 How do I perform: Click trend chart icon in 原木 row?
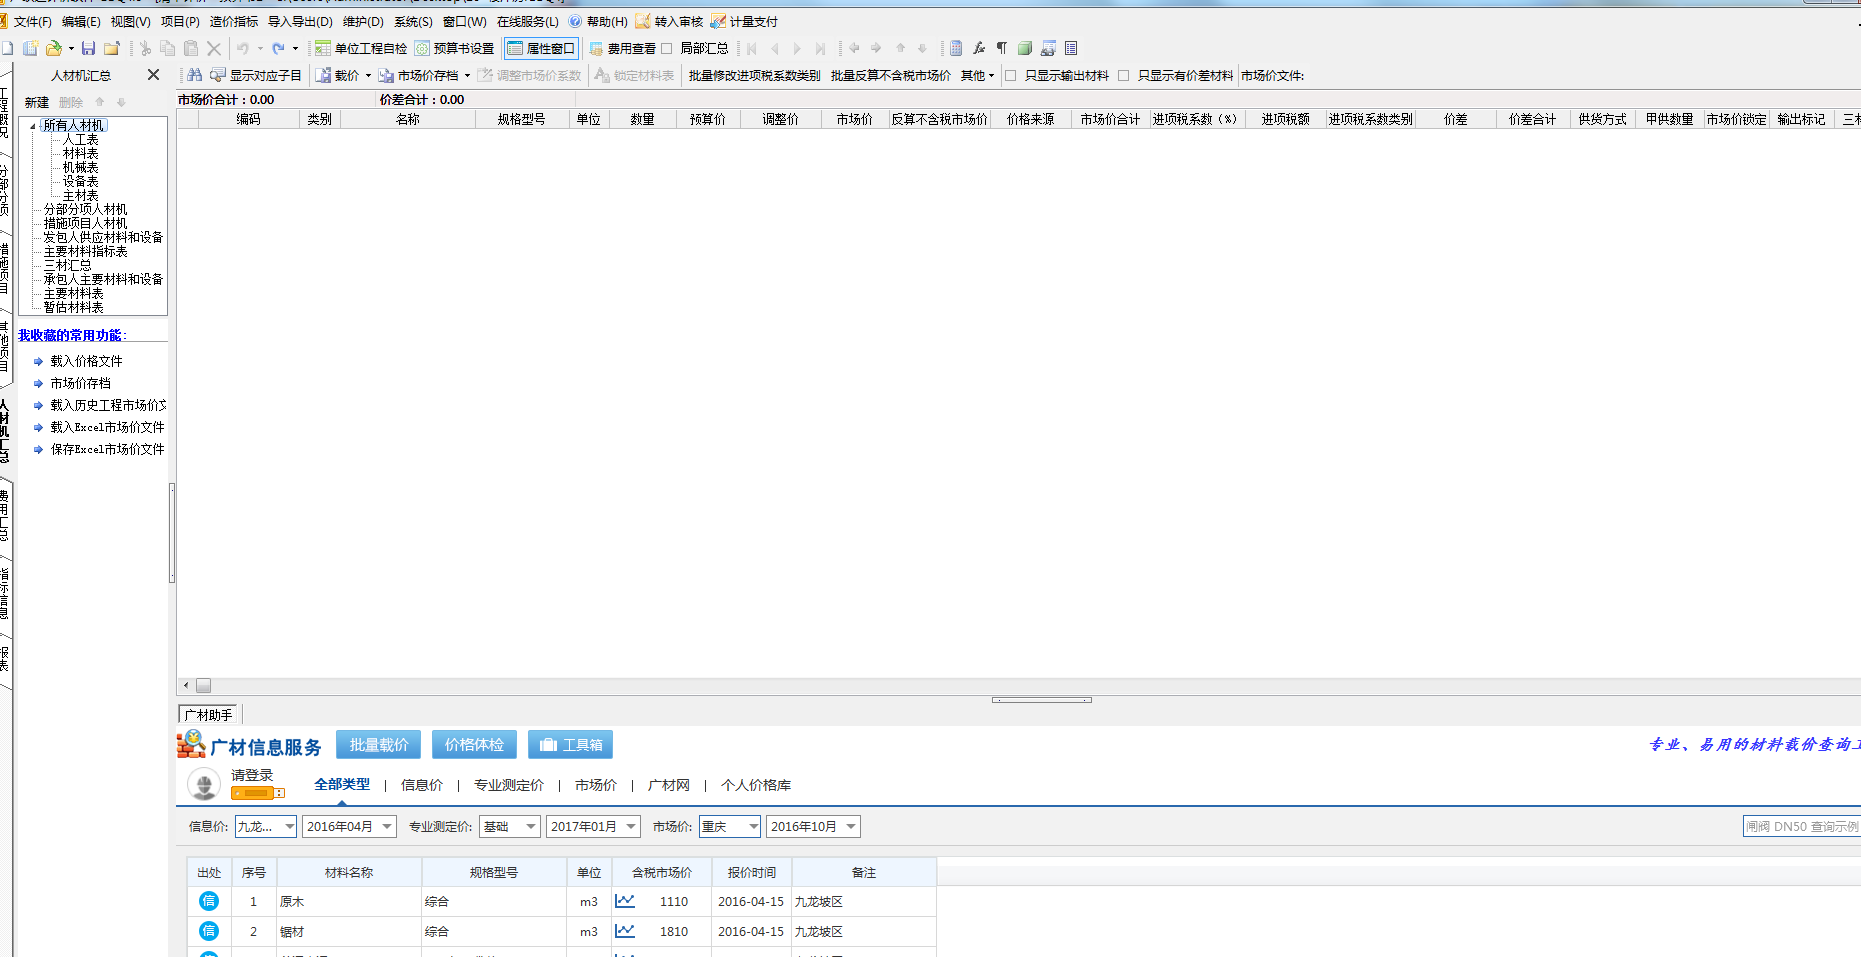(x=625, y=901)
